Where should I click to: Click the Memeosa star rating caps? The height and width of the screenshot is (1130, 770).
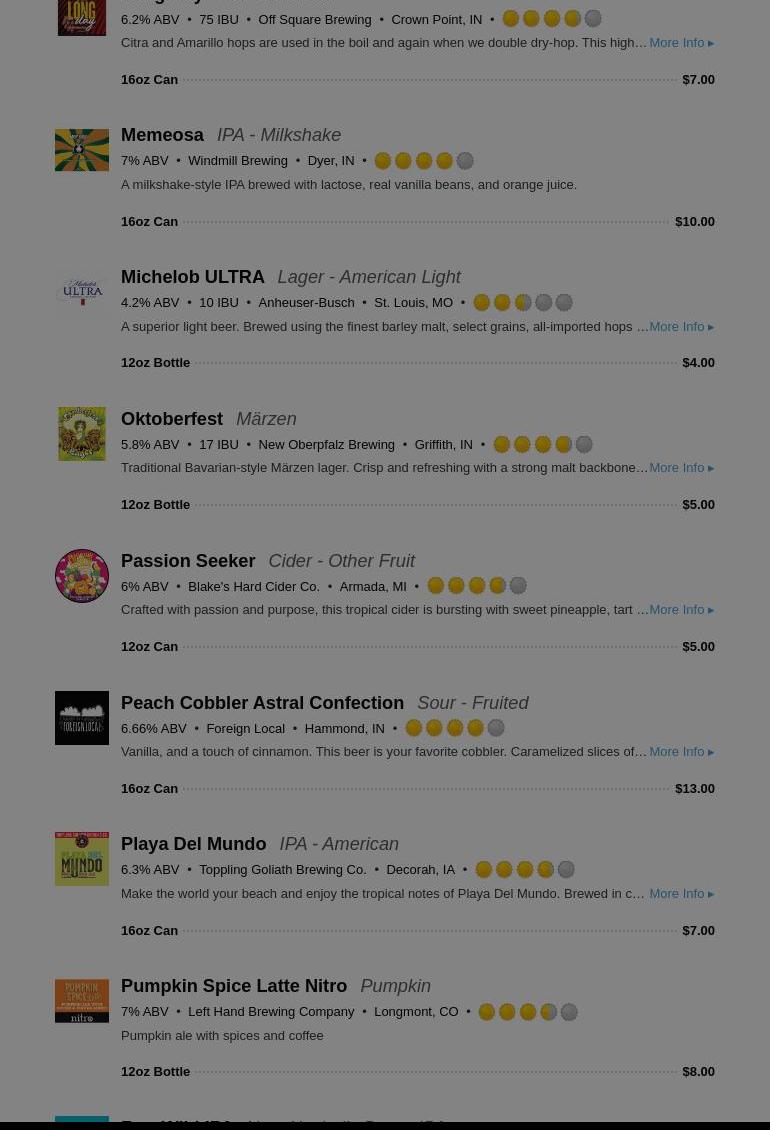[424, 161]
